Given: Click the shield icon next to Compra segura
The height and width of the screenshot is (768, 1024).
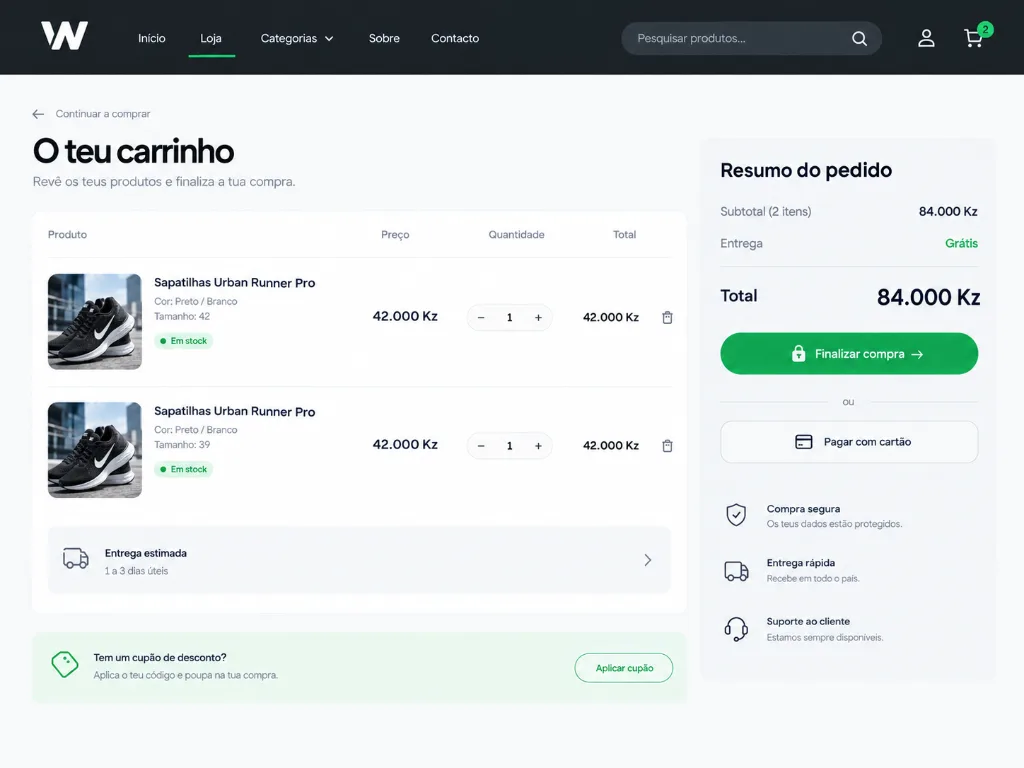Looking at the screenshot, I should click(736, 515).
